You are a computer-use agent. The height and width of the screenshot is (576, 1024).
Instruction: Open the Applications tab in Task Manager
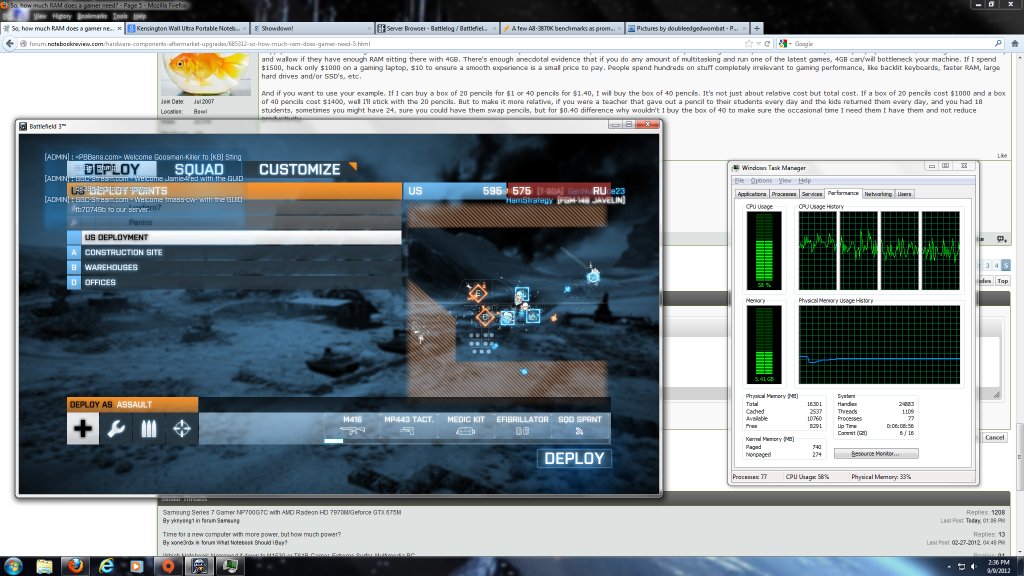pyautogui.click(x=752, y=194)
